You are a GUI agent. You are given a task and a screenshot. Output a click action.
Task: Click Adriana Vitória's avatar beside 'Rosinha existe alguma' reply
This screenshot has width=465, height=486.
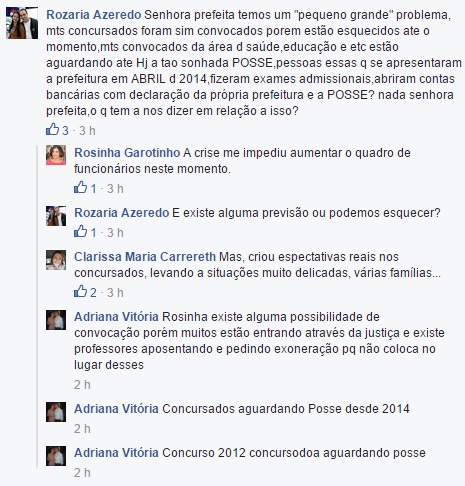56,320
